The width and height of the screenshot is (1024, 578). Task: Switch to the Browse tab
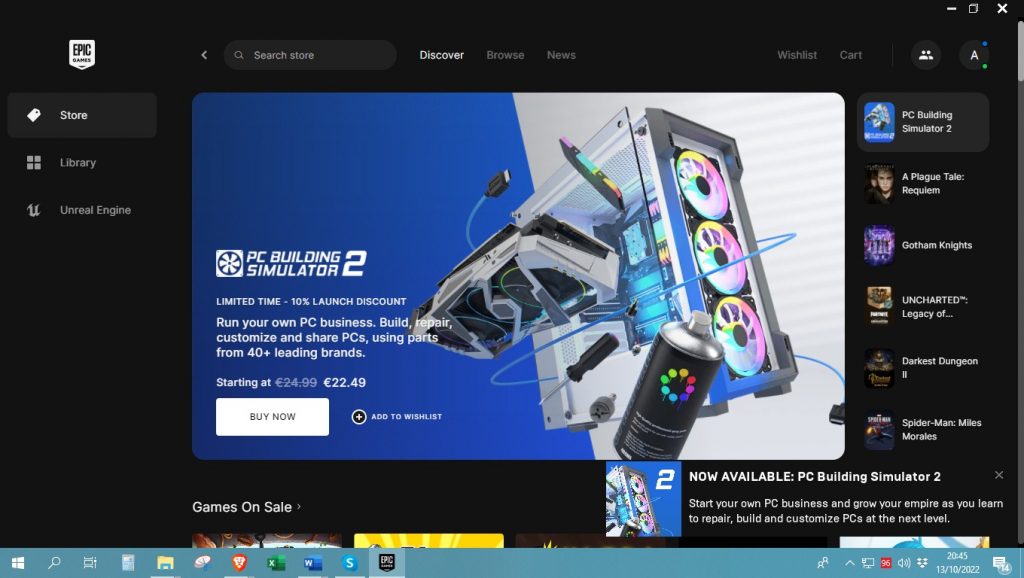[x=505, y=55]
